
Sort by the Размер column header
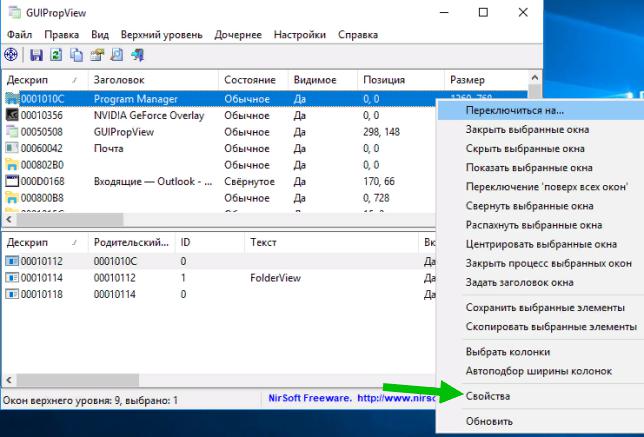[487, 80]
